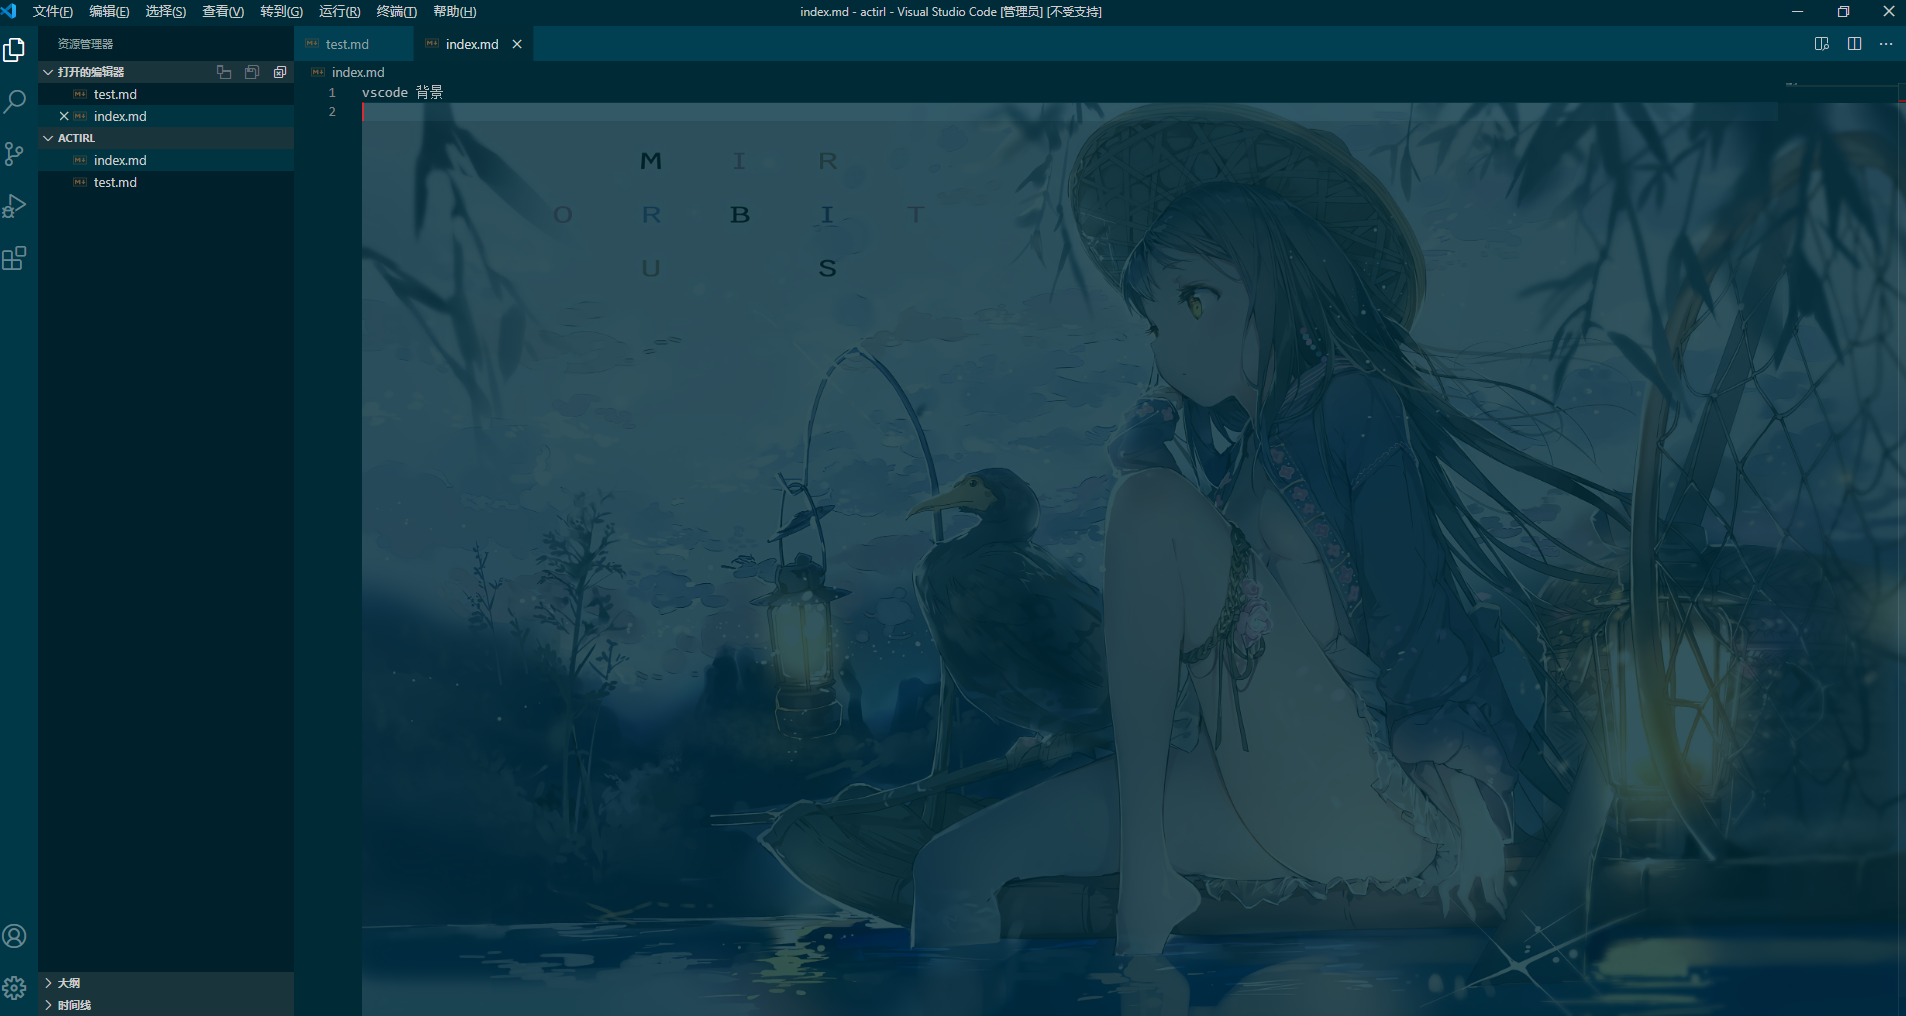Viewport: 1906px width, 1016px height.
Task: Close the index.md editor tab
Action: 517,44
